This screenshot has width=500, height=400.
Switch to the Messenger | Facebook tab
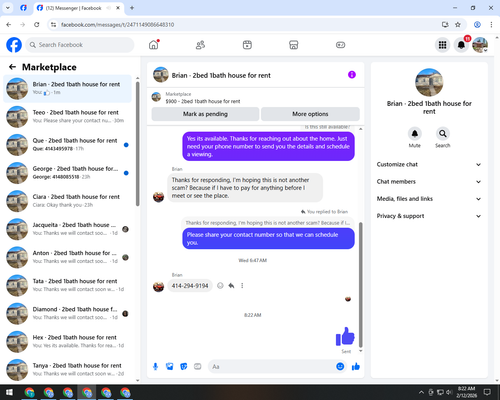coord(79,8)
